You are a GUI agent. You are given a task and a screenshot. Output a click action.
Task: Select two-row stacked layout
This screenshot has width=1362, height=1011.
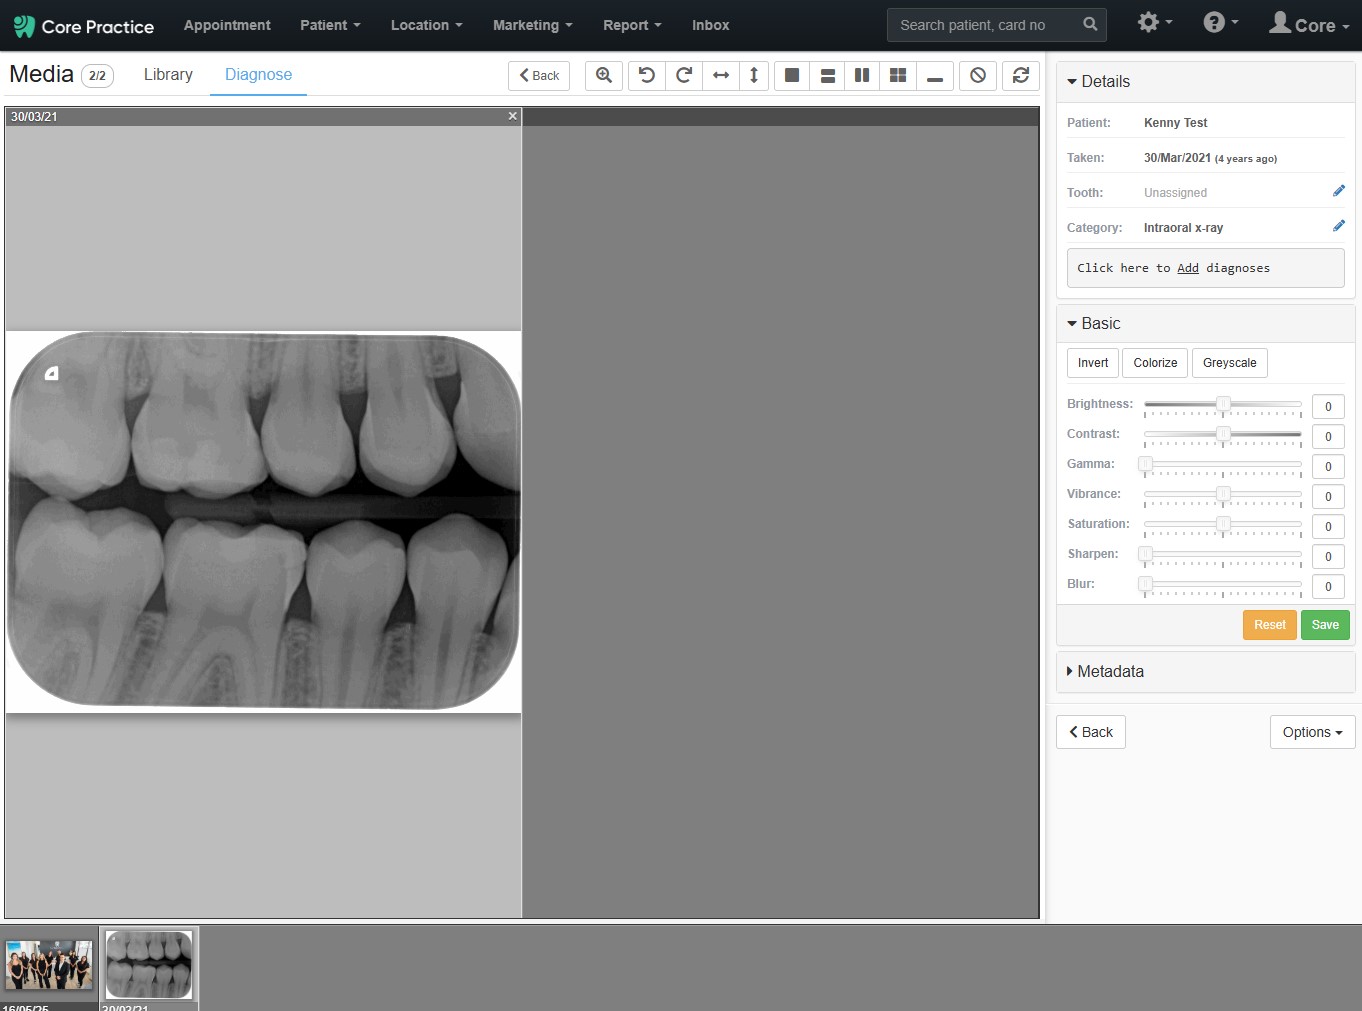tap(828, 75)
